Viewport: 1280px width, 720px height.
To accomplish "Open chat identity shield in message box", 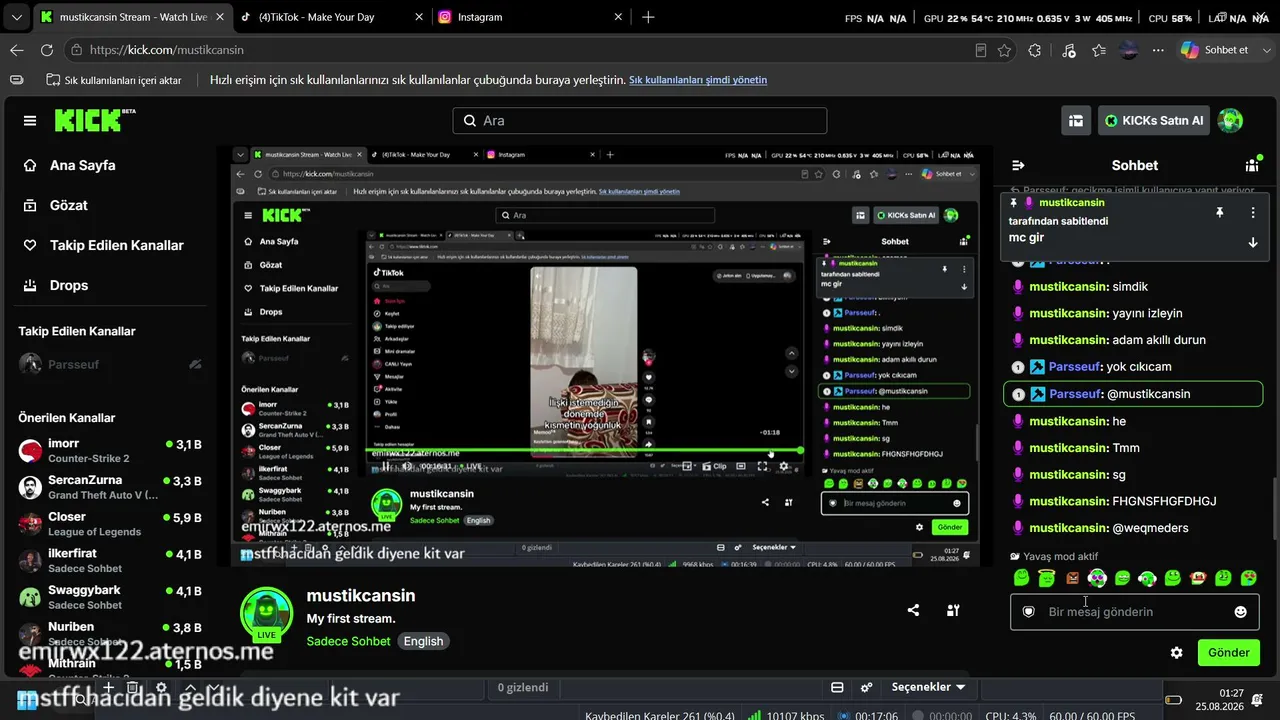I will tap(1028, 612).
